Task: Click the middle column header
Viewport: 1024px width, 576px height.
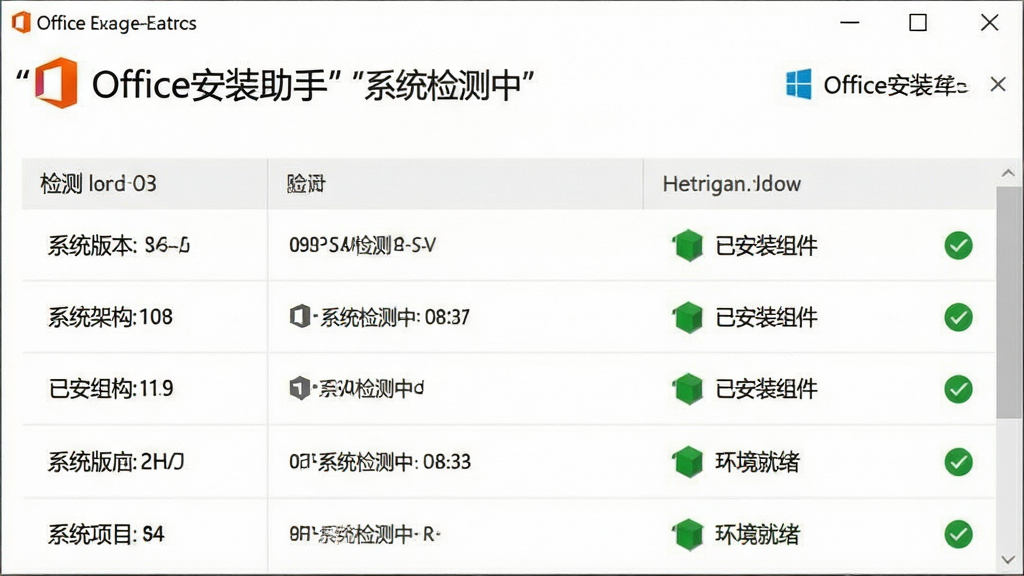Action: (x=455, y=184)
